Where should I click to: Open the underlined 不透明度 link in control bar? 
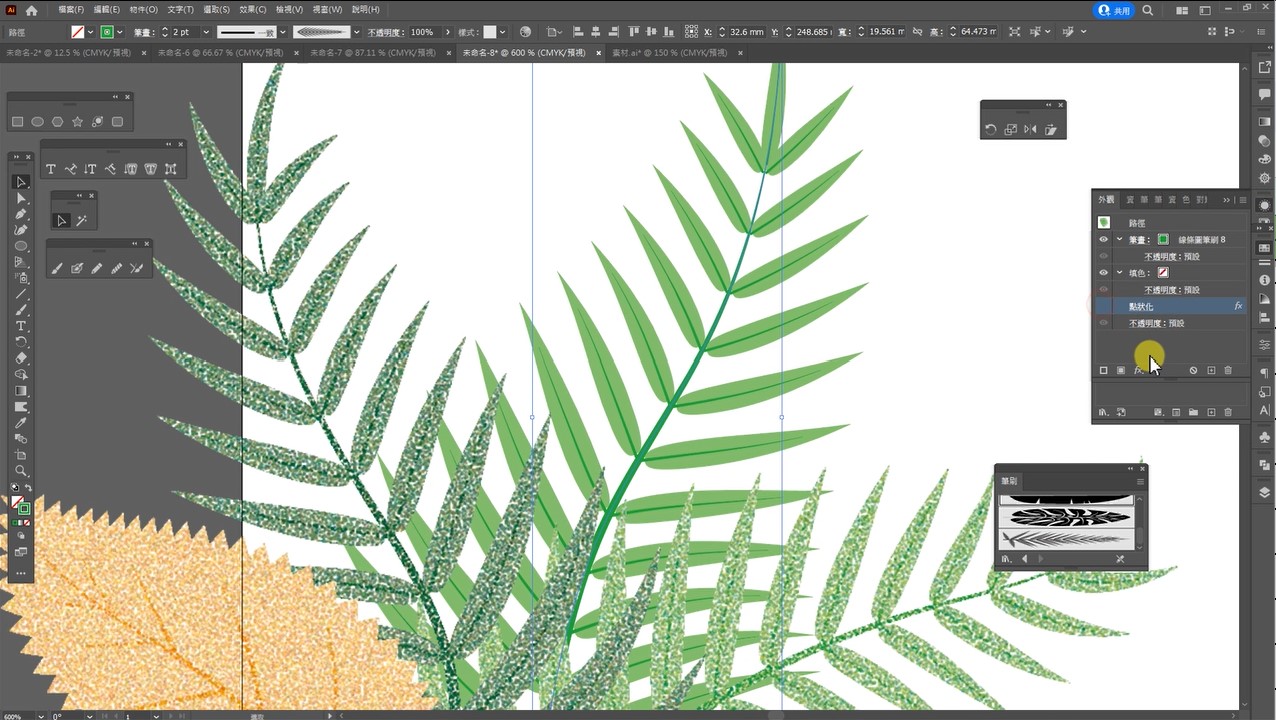tap(386, 32)
